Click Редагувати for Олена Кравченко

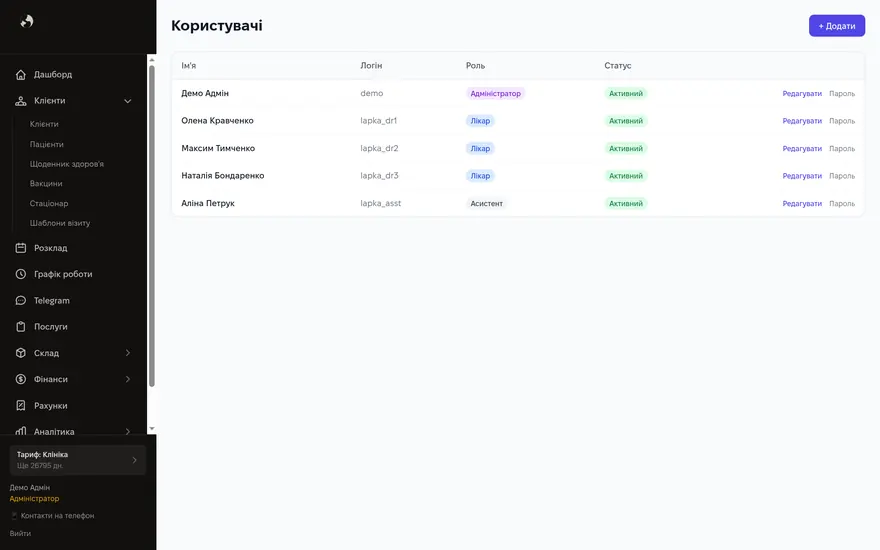point(802,121)
